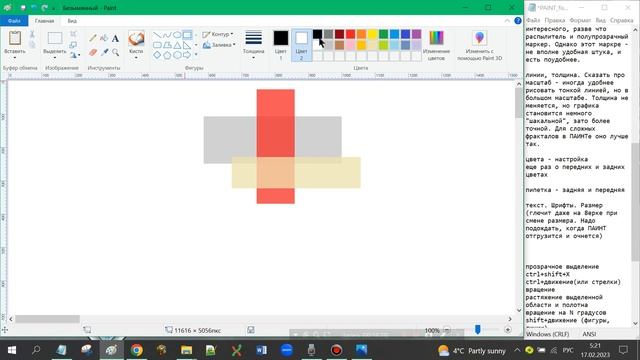This screenshot has width=640, height=360.
Task: Click the Notepad vertical scrollbar thumb
Action: click(x=635, y=202)
